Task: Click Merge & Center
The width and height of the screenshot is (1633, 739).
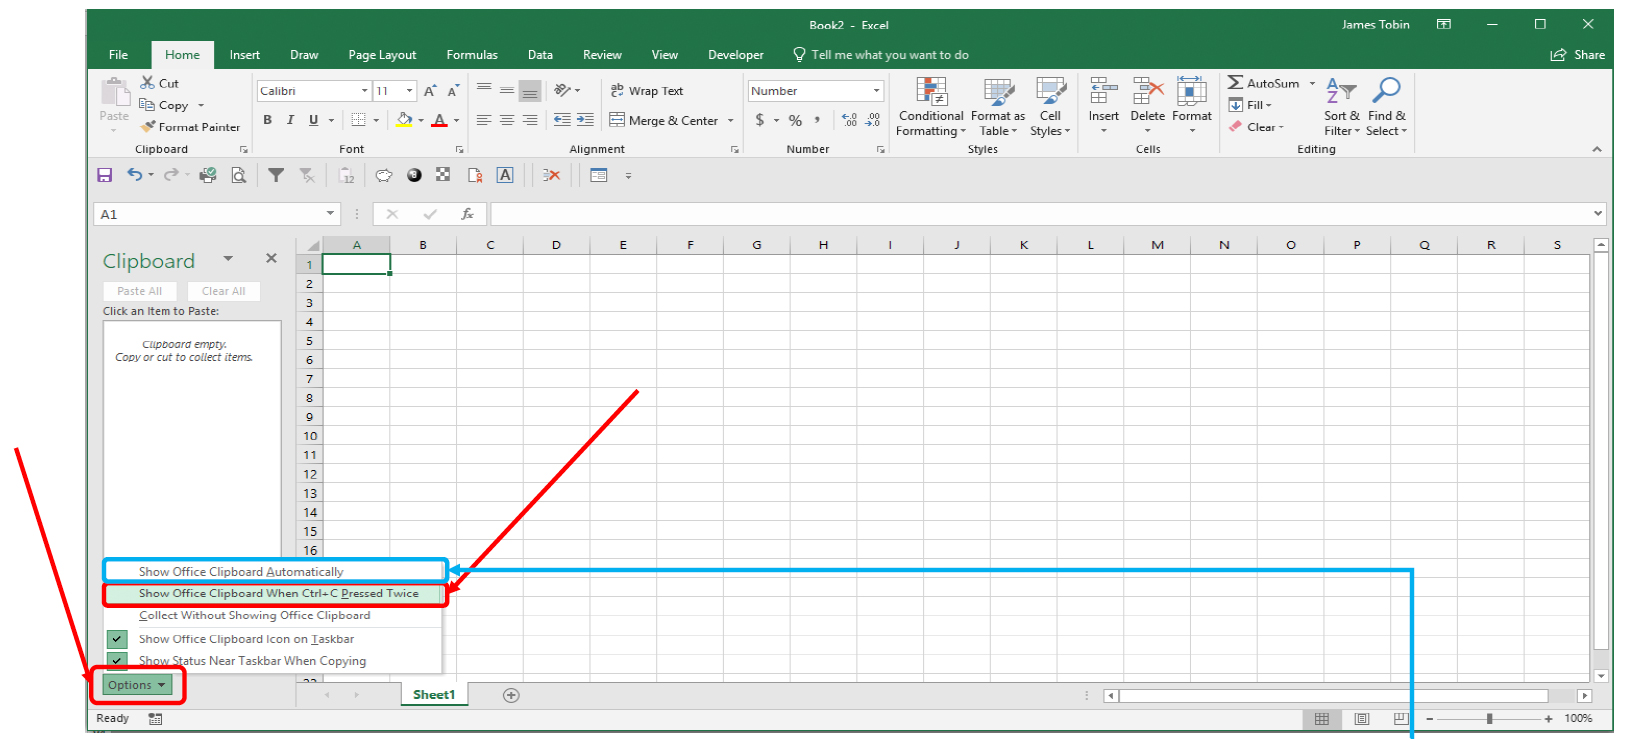Action: point(664,120)
